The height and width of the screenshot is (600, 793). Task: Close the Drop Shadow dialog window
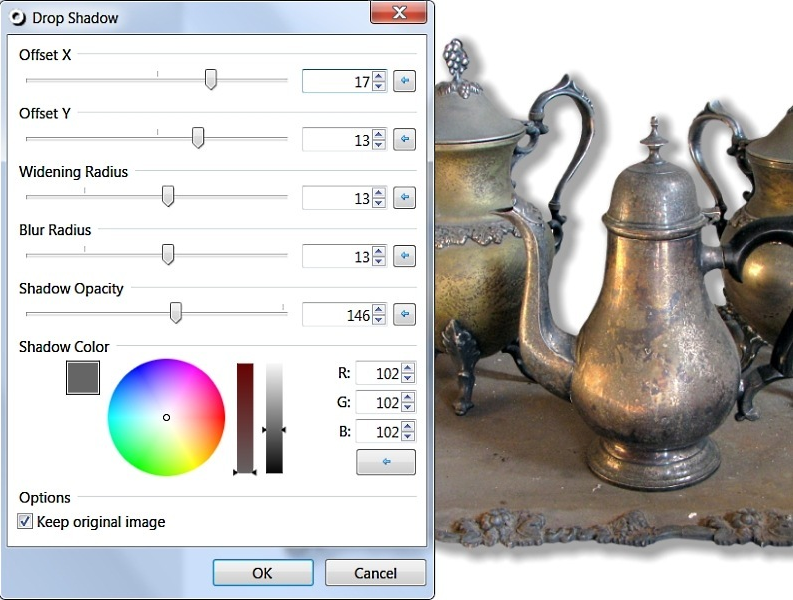399,12
